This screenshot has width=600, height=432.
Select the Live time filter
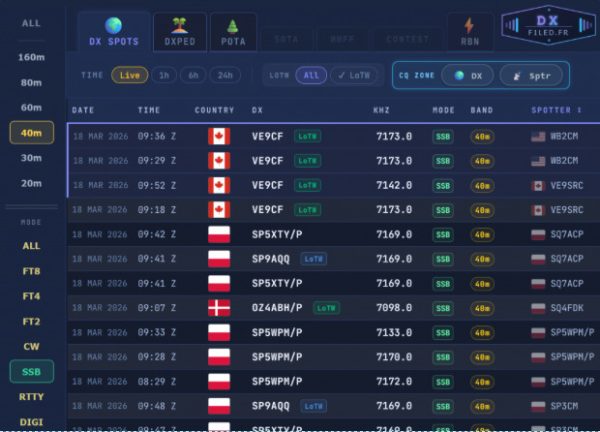click(x=129, y=75)
